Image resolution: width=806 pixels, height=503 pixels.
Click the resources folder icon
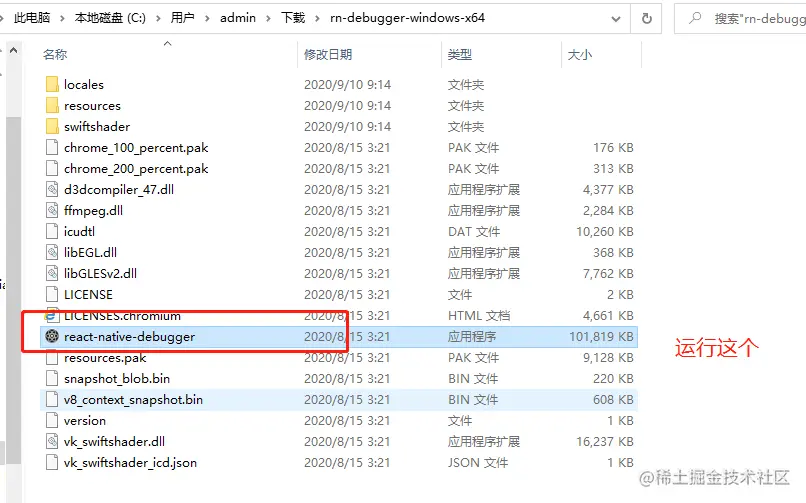[x=52, y=105]
